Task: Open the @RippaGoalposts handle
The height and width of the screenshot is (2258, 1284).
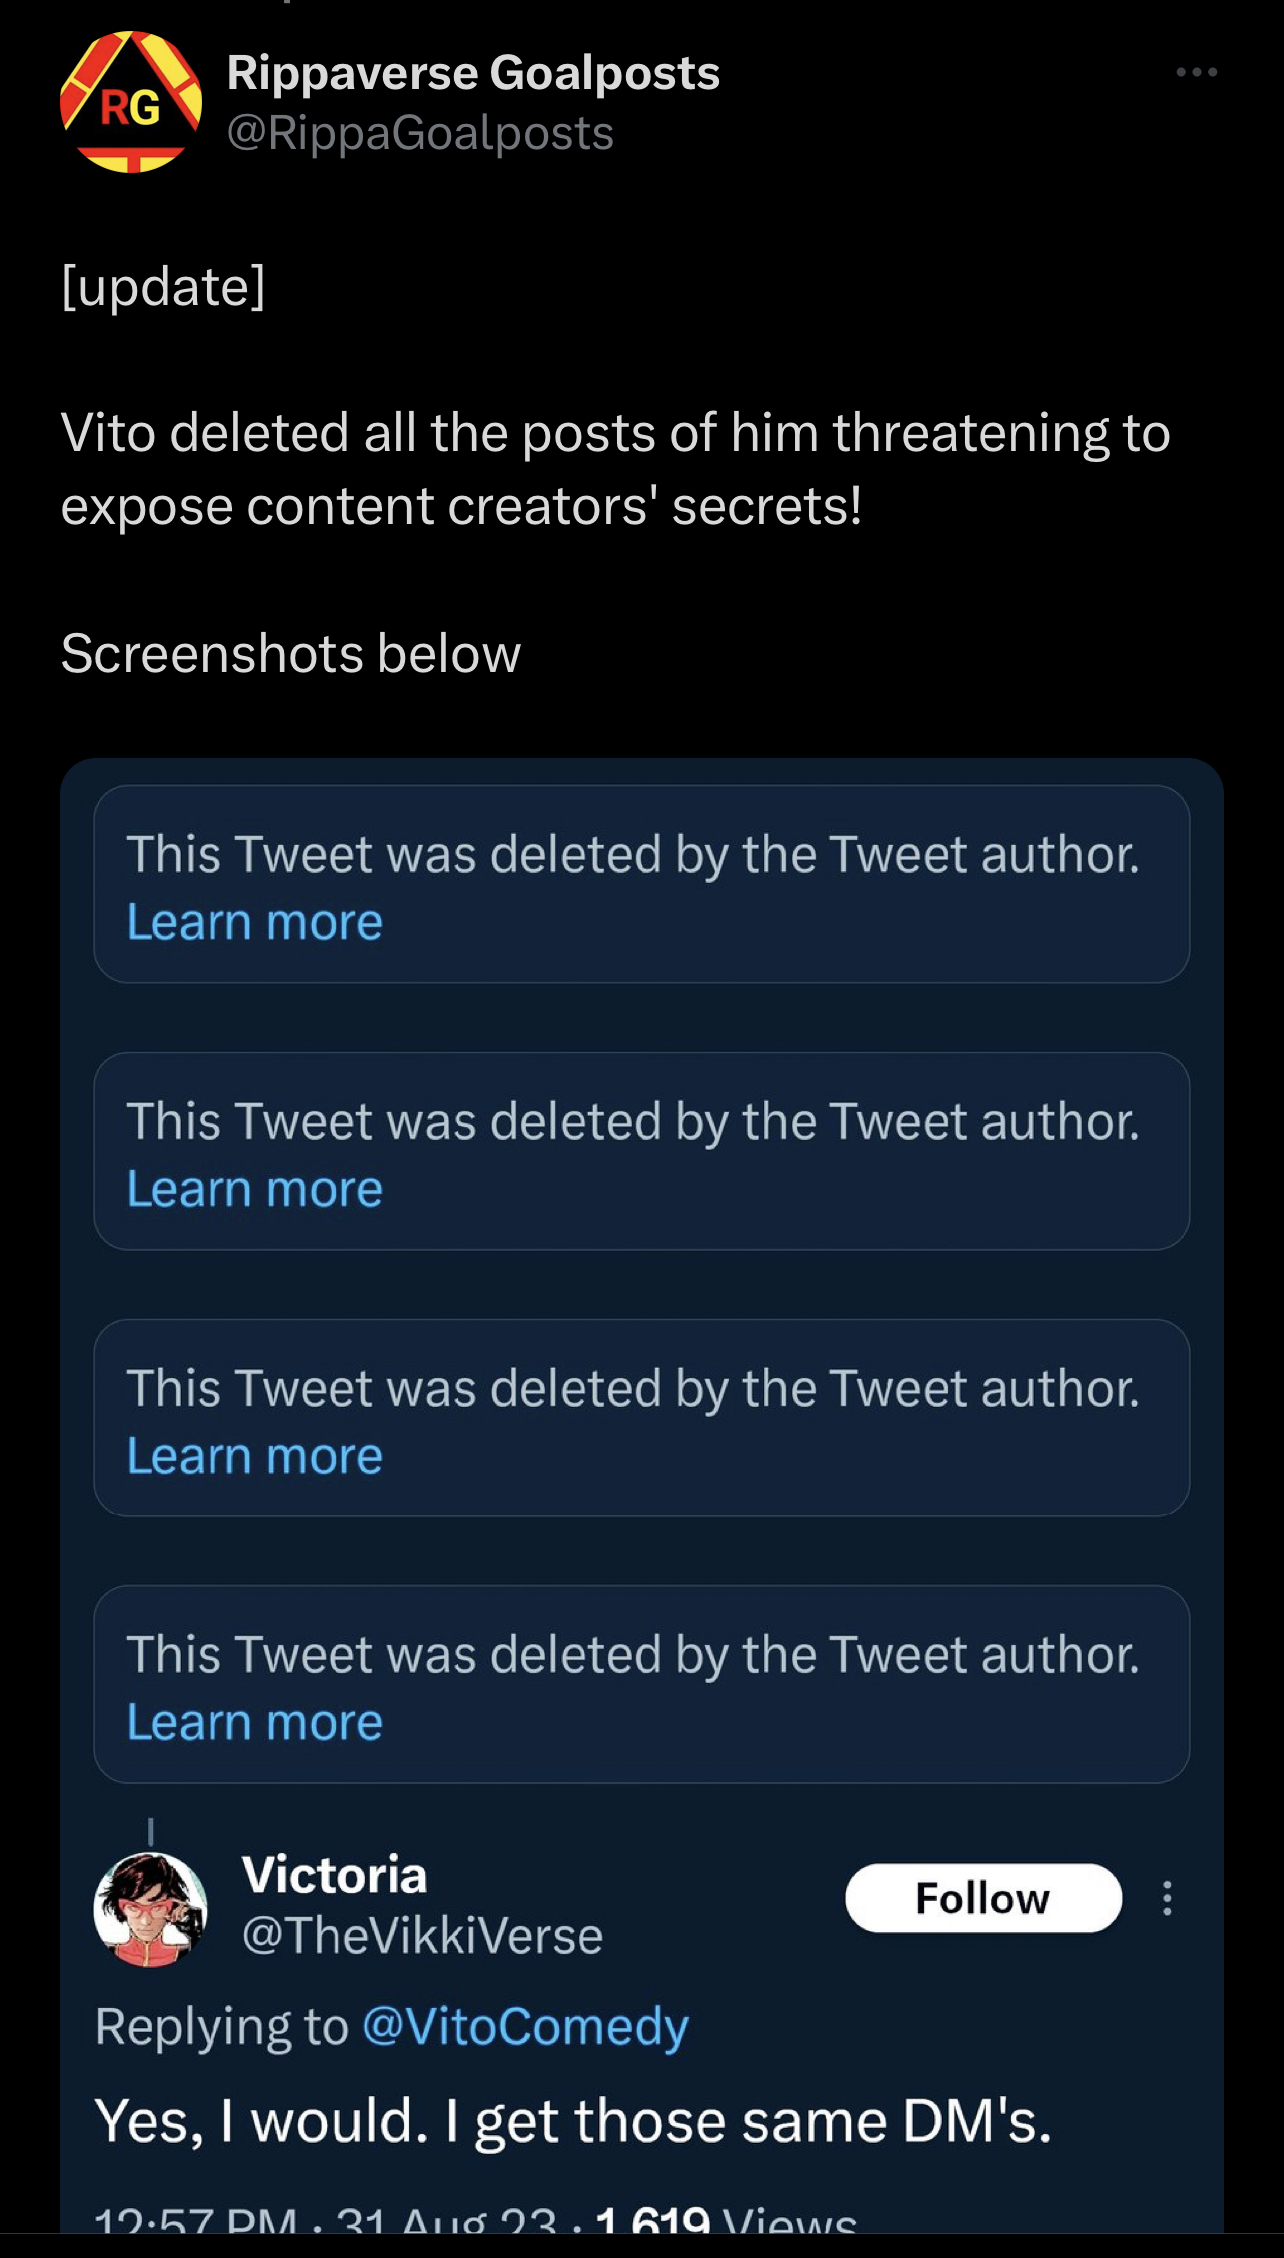Action: click(x=420, y=134)
